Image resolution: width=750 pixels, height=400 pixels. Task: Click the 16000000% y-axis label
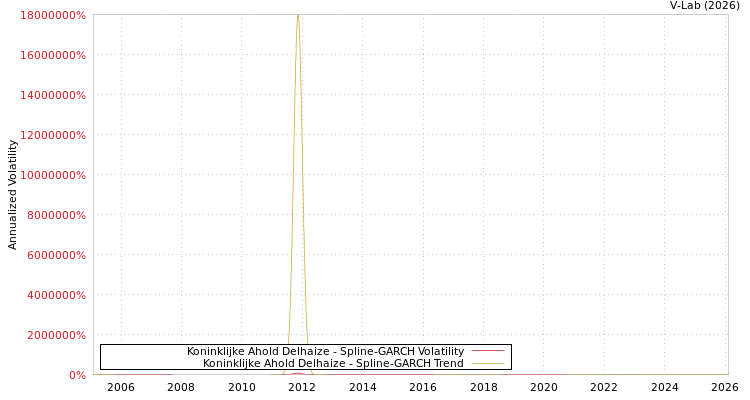coord(53,55)
